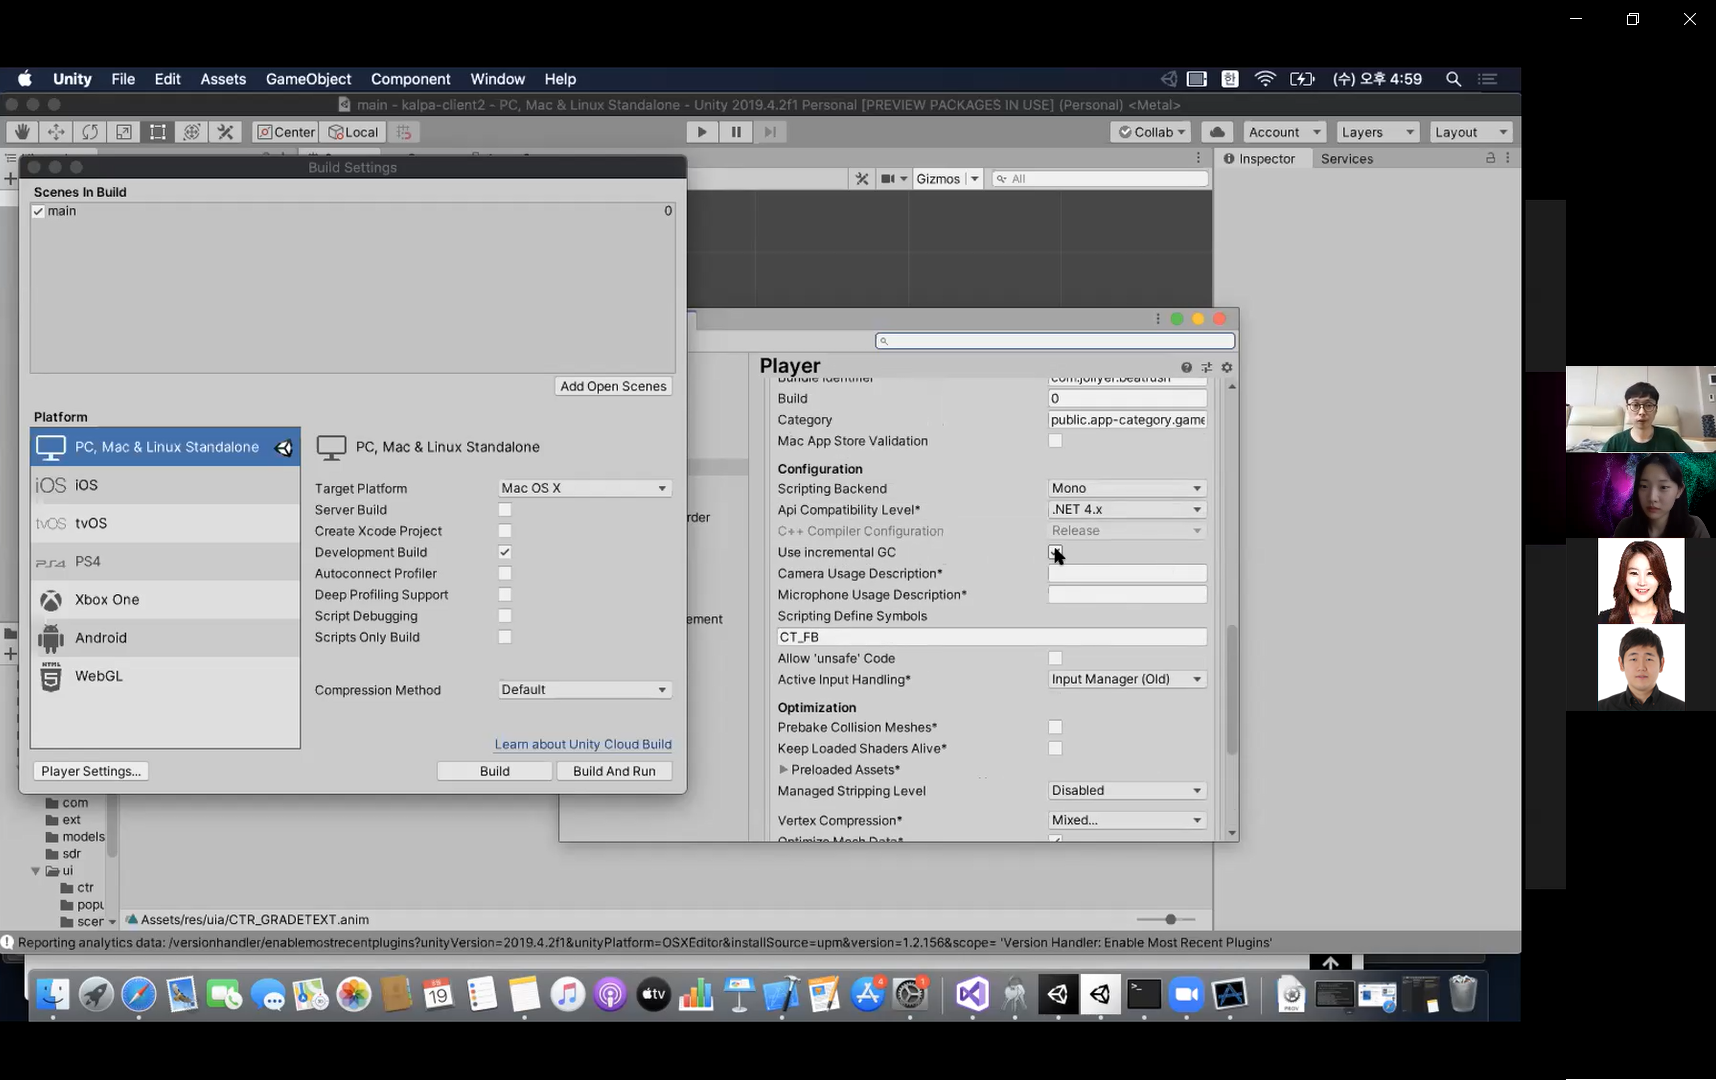This screenshot has width=1716, height=1080.
Task: Select the Hand tool in toolbar
Action: pyautogui.click(x=21, y=132)
